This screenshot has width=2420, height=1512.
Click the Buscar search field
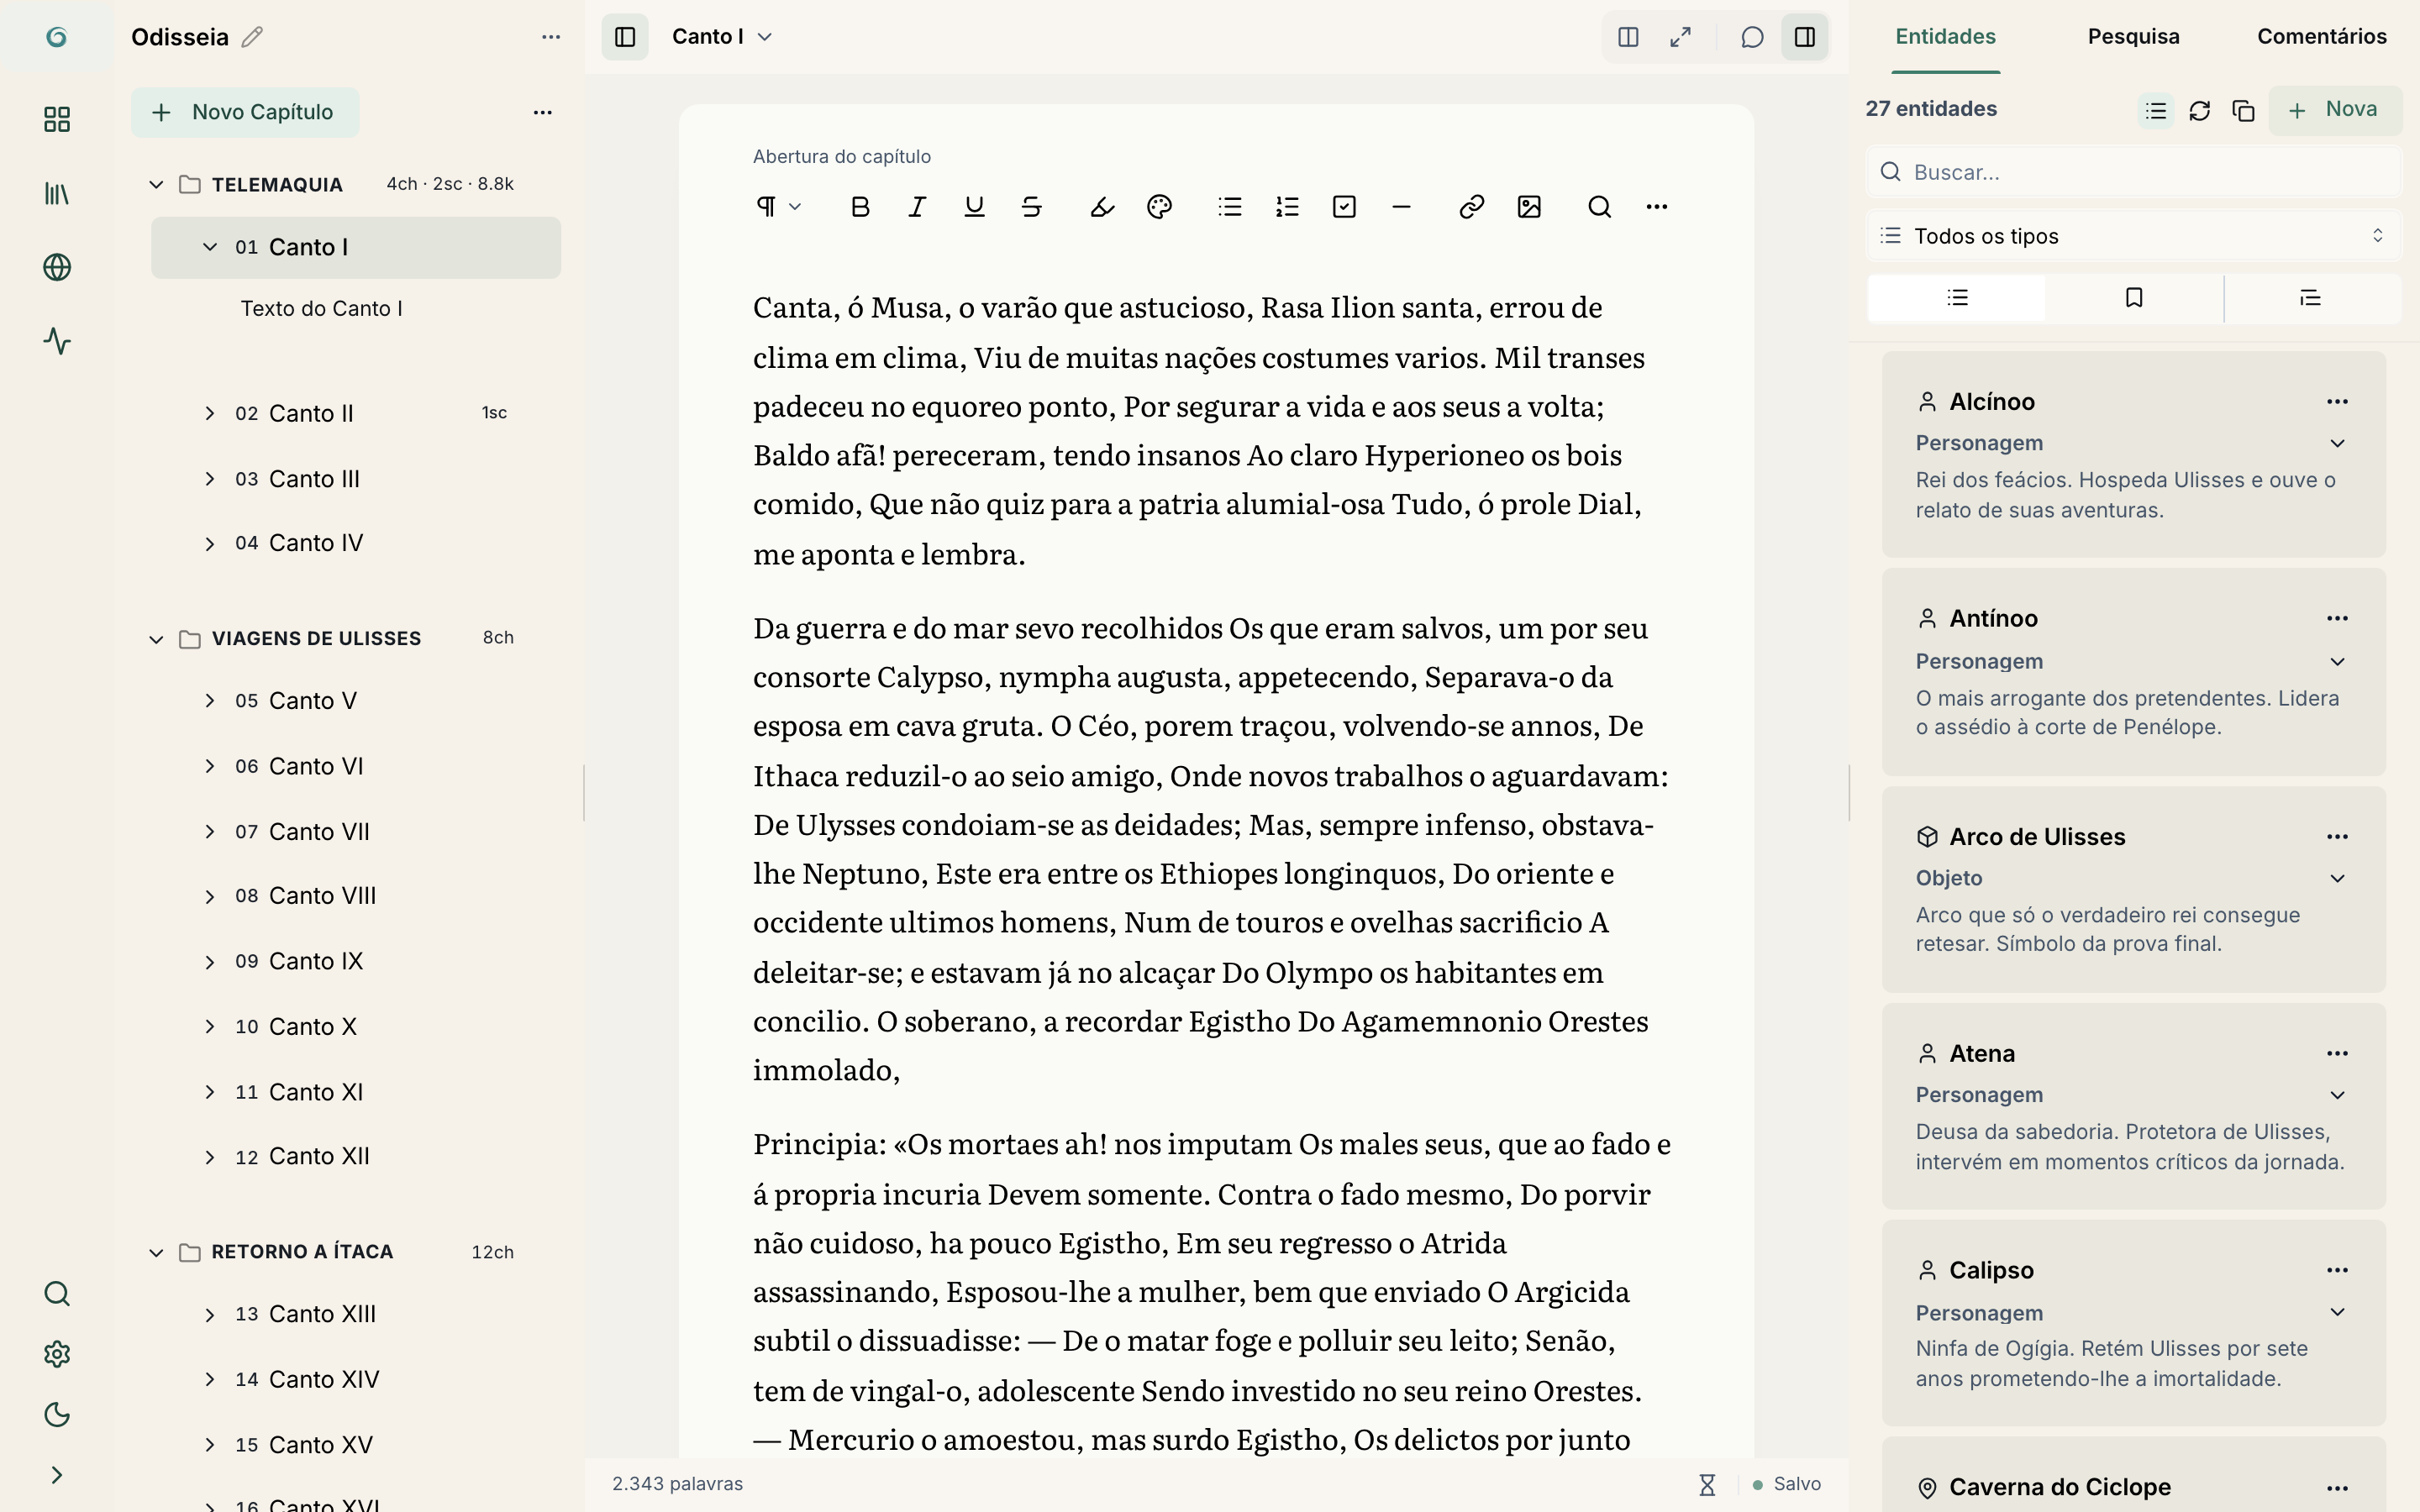(x=2133, y=172)
